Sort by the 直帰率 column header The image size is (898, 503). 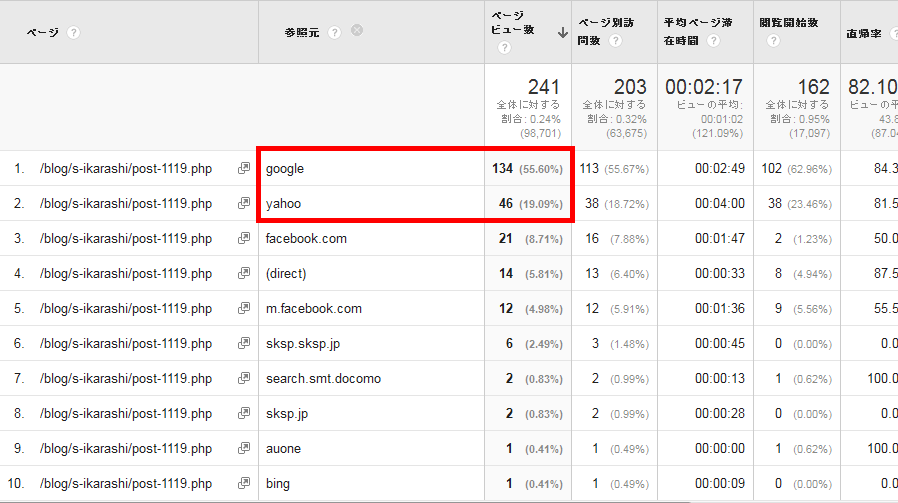pyautogui.click(x=866, y=32)
